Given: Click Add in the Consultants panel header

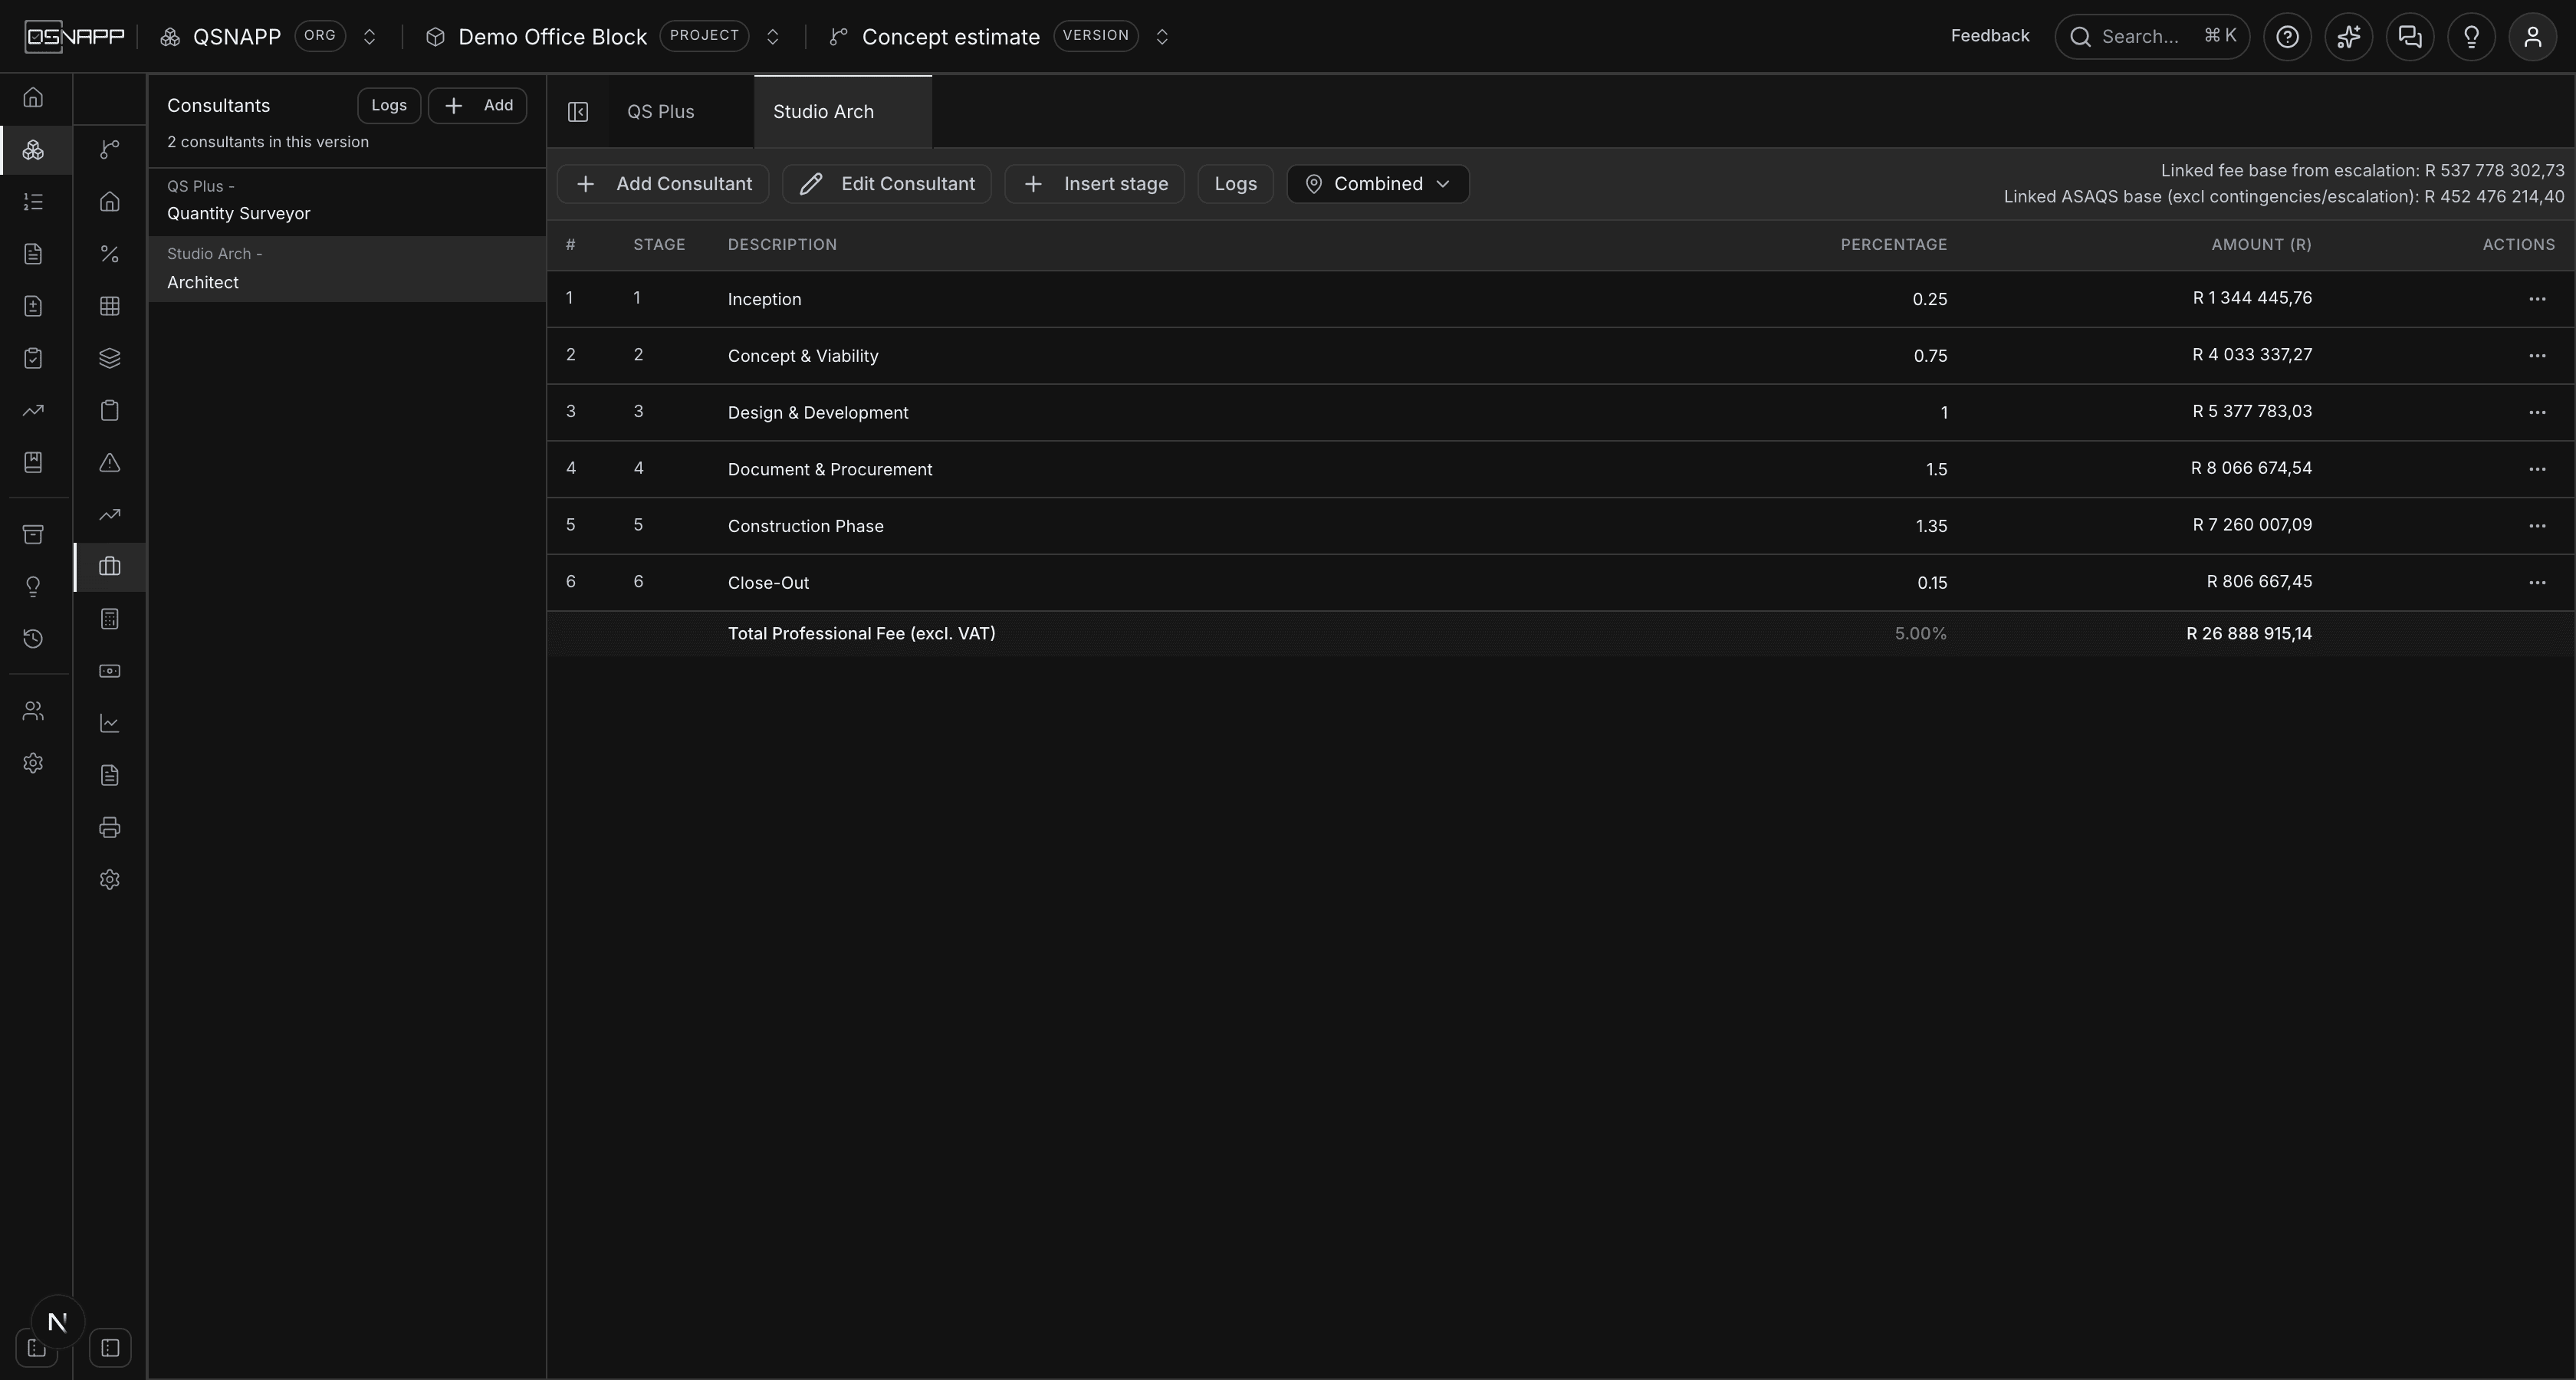Looking at the screenshot, I should coord(478,105).
